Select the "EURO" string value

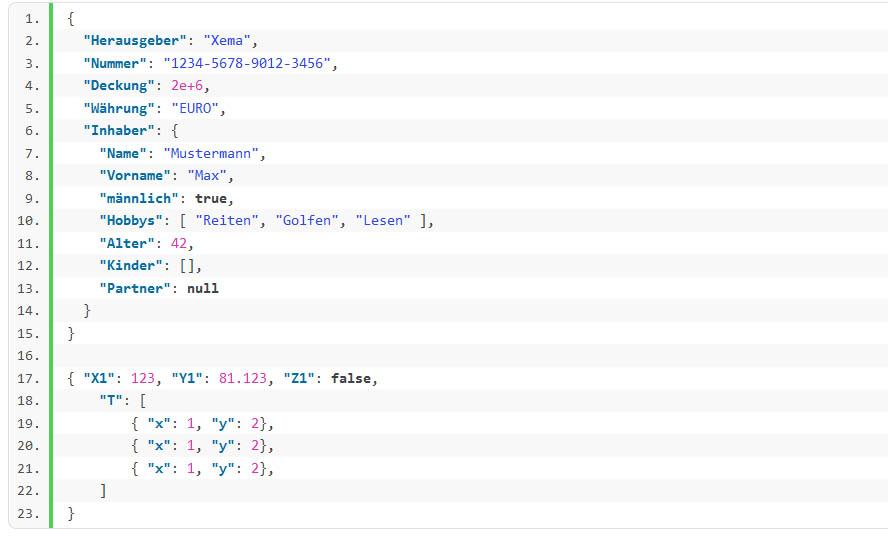coord(195,108)
